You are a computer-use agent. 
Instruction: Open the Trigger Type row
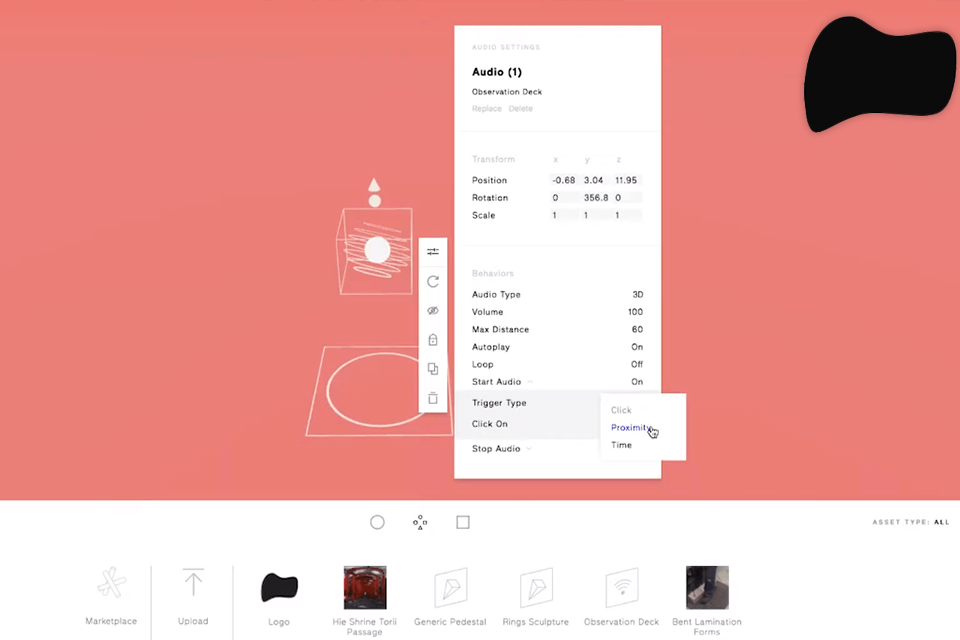(x=528, y=402)
